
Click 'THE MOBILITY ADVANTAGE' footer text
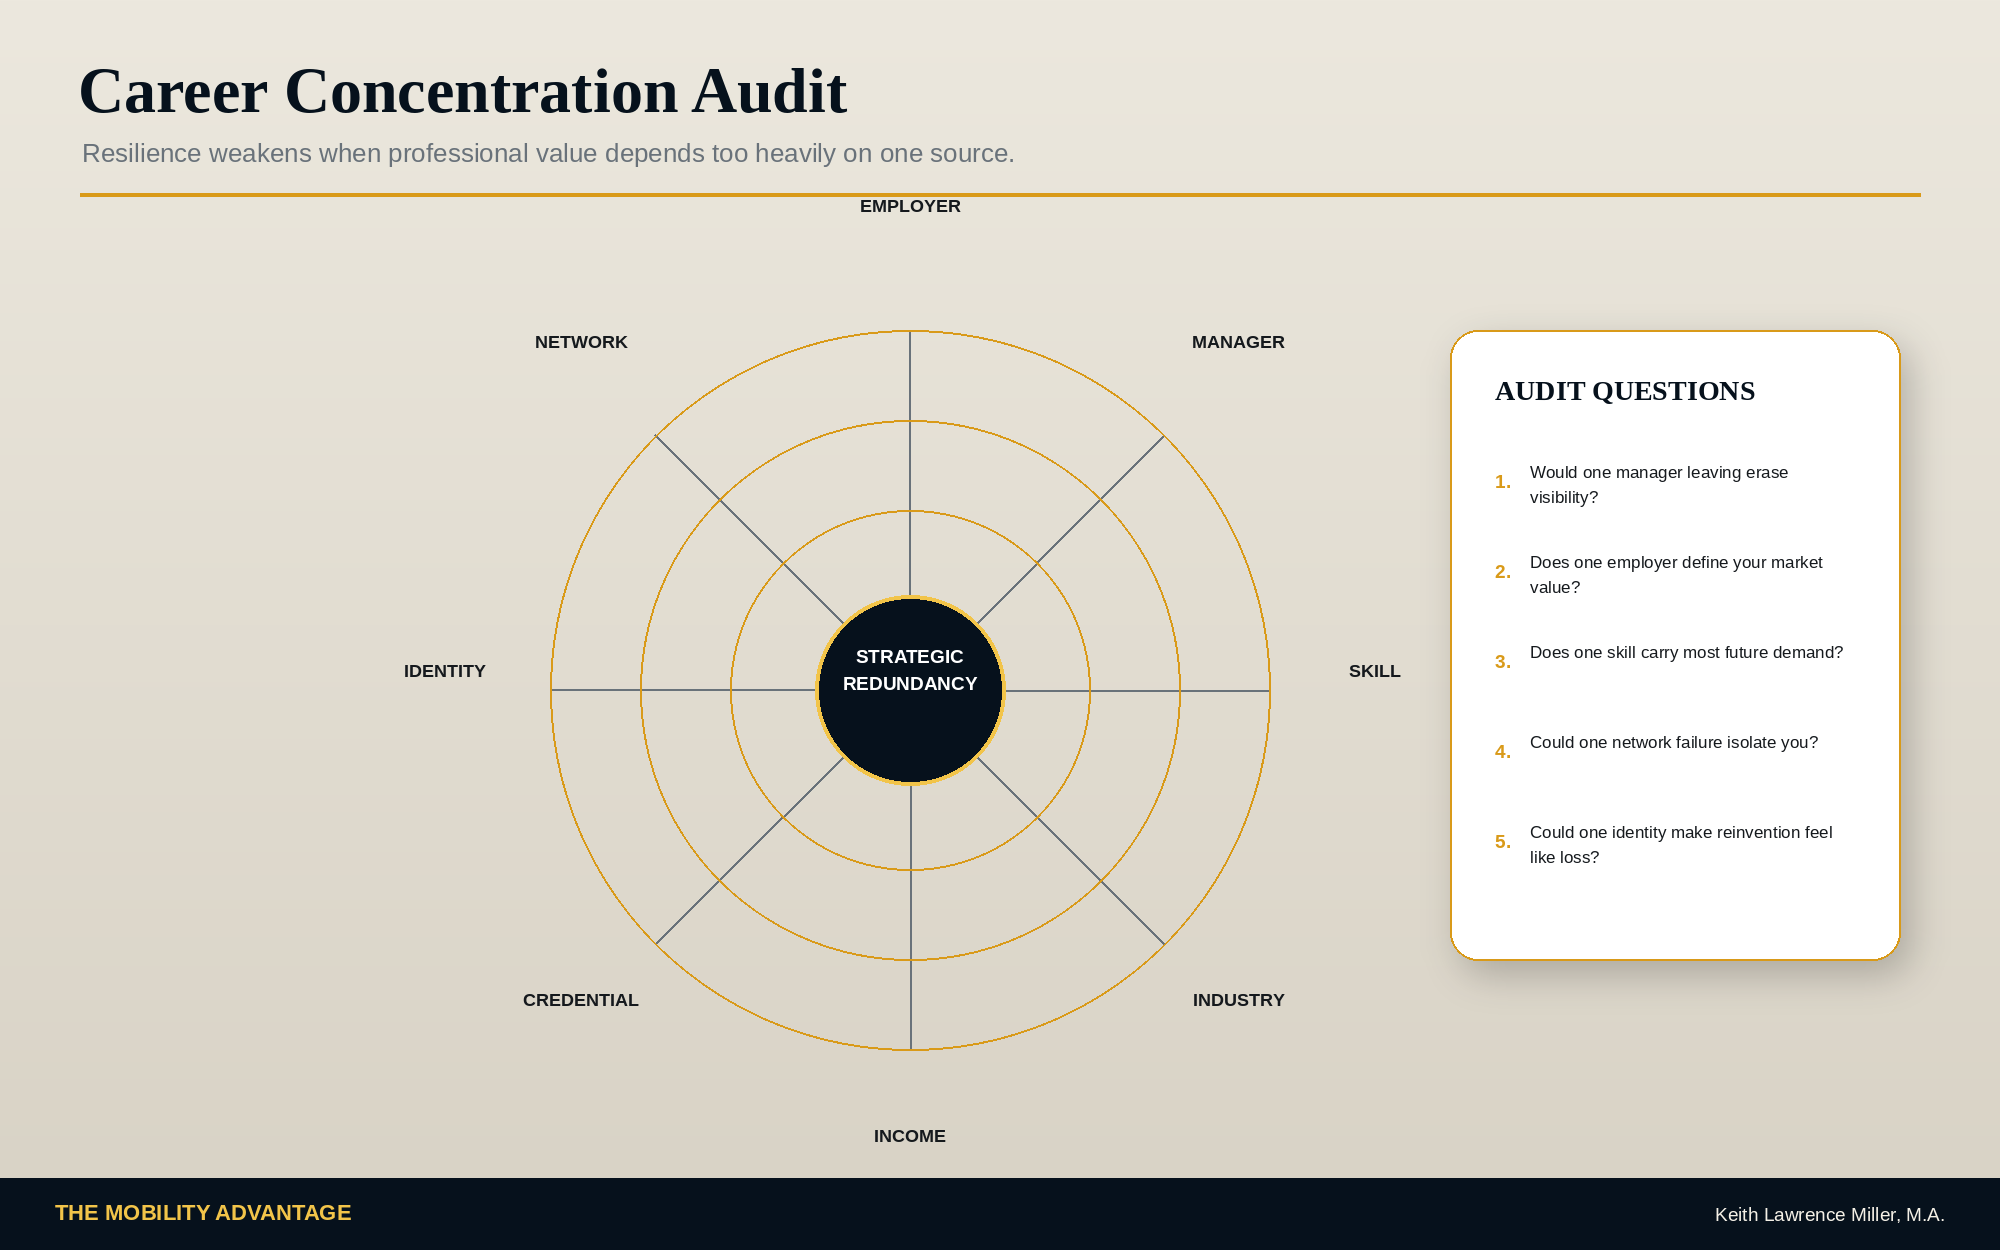pyautogui.click(x=203, y=1213)
